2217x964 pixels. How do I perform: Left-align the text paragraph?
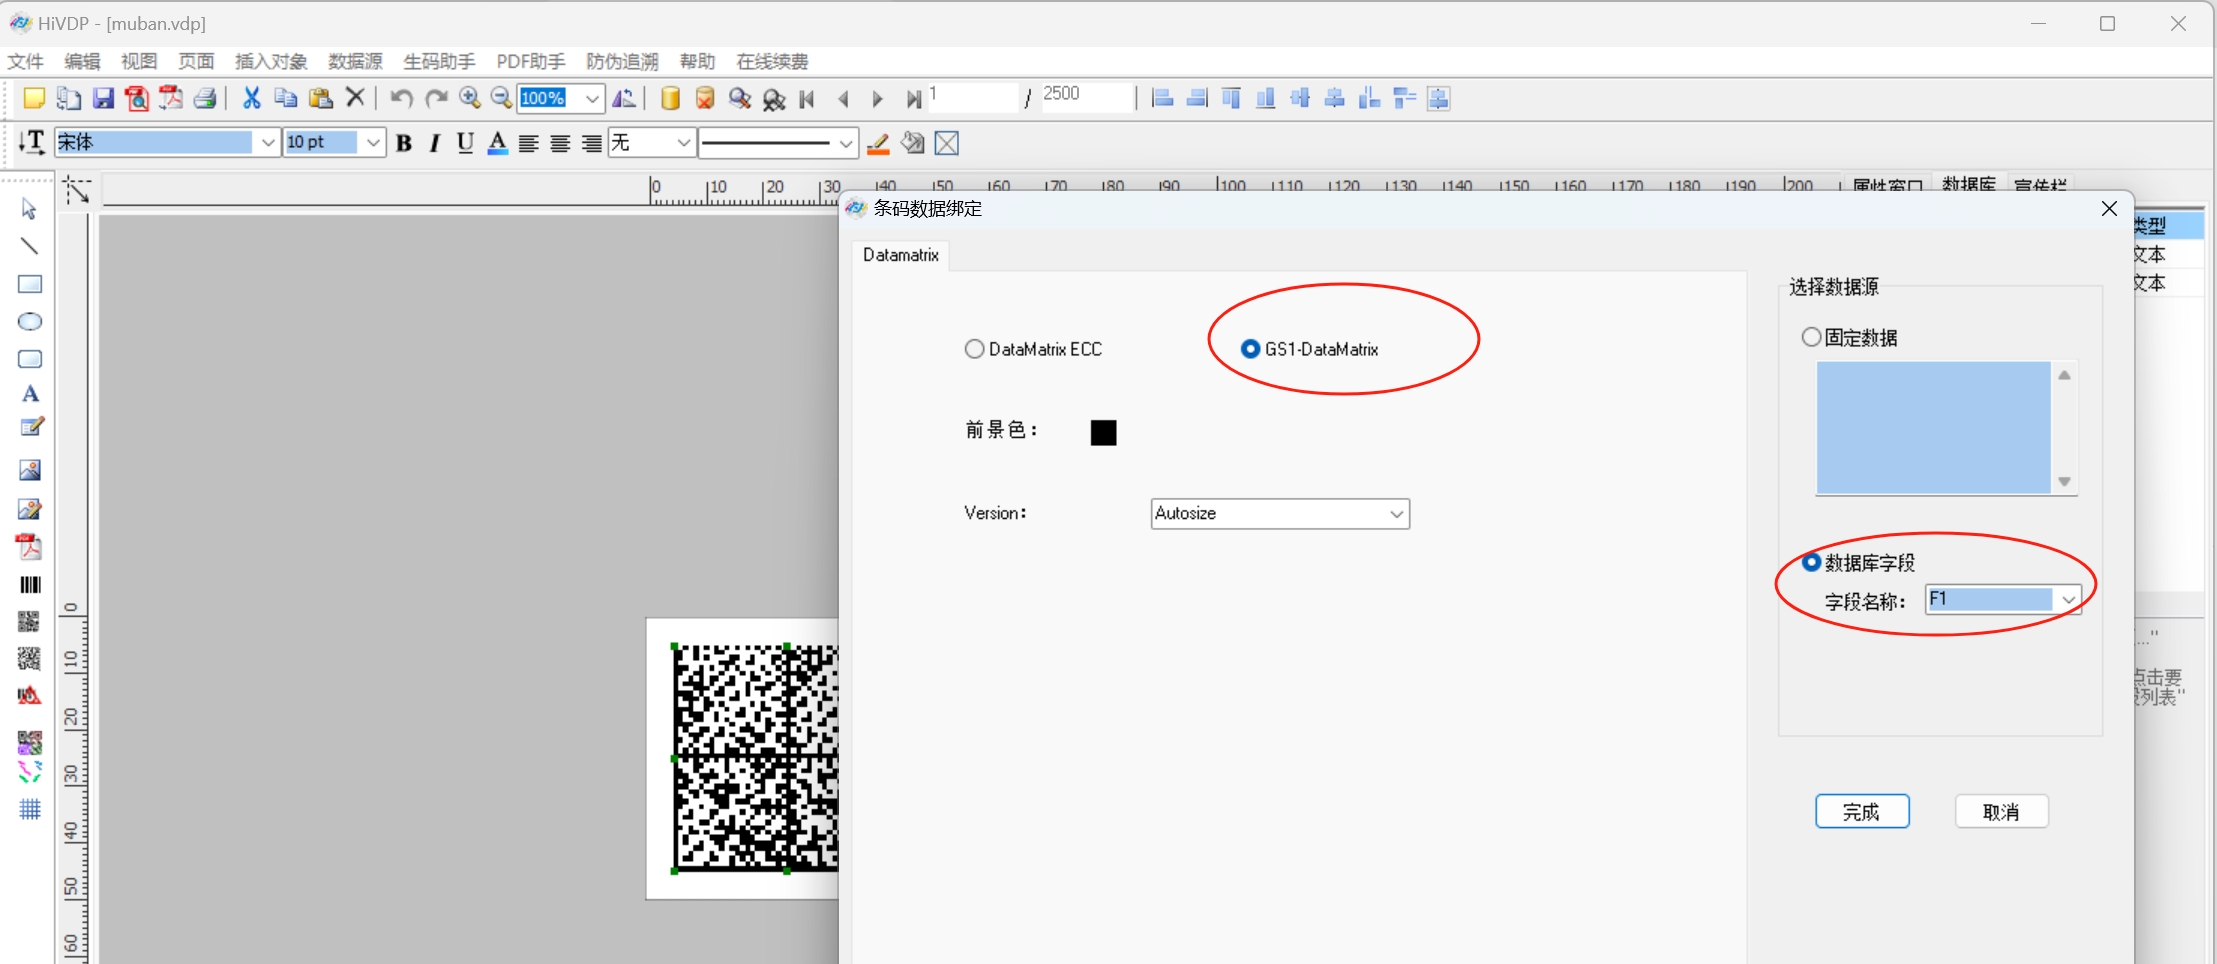[x=529, y=143]
